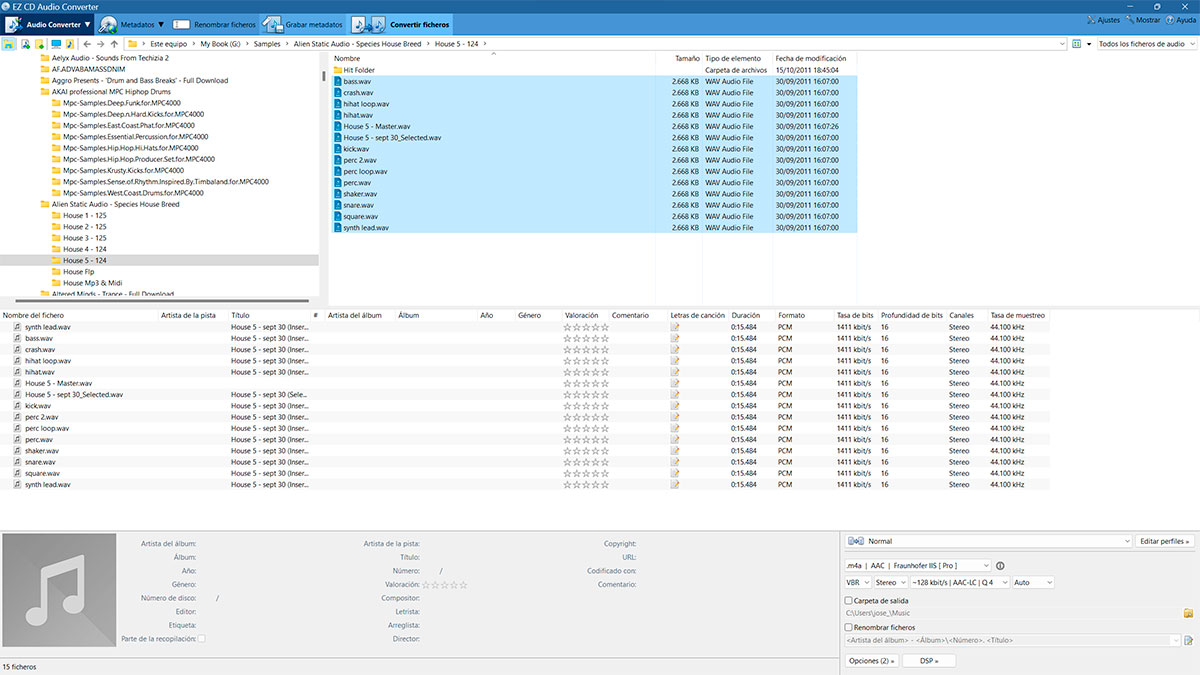Open the 'Todos los ficheros de audio' filter
The width and height of the screenshot is (1200, 675).
click(x=1145, y=44)
